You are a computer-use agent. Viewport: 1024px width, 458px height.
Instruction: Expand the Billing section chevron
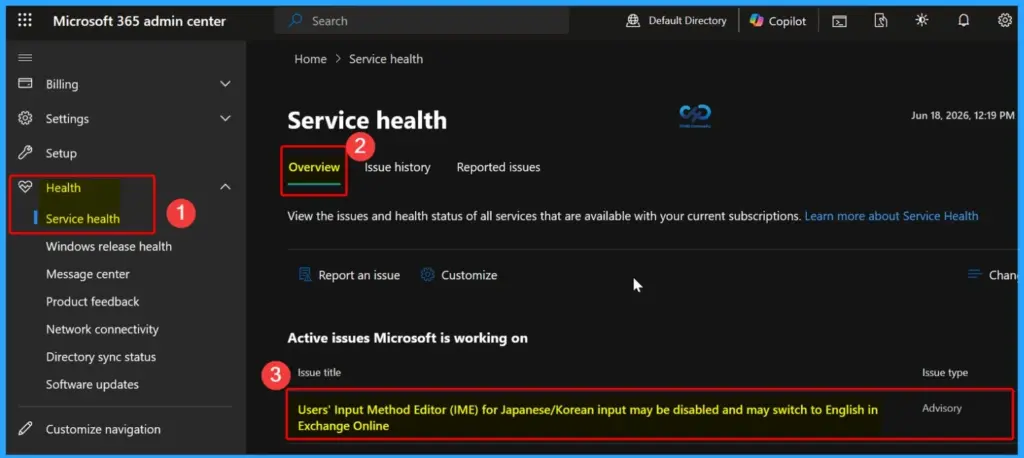pos(225,84)
